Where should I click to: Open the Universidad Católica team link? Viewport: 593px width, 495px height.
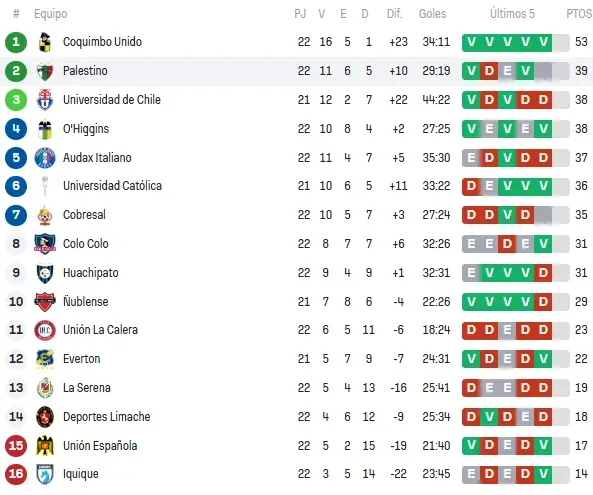coord(112,186)
